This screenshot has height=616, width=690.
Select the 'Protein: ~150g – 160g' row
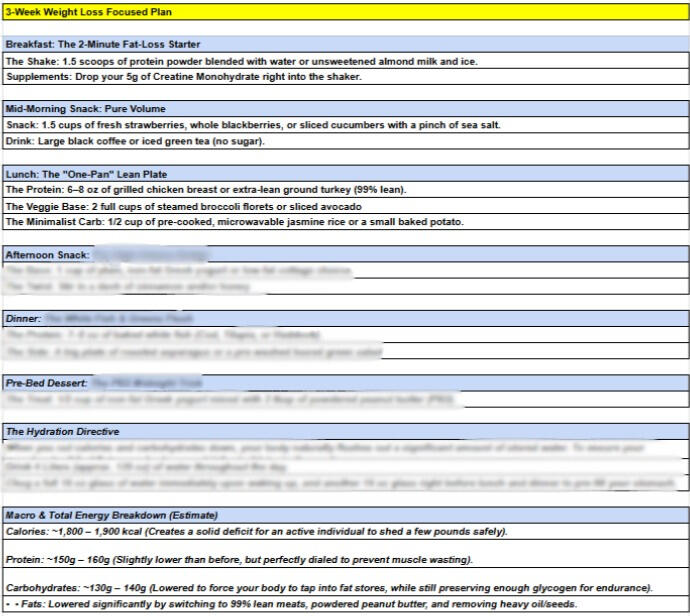[345, 554]
